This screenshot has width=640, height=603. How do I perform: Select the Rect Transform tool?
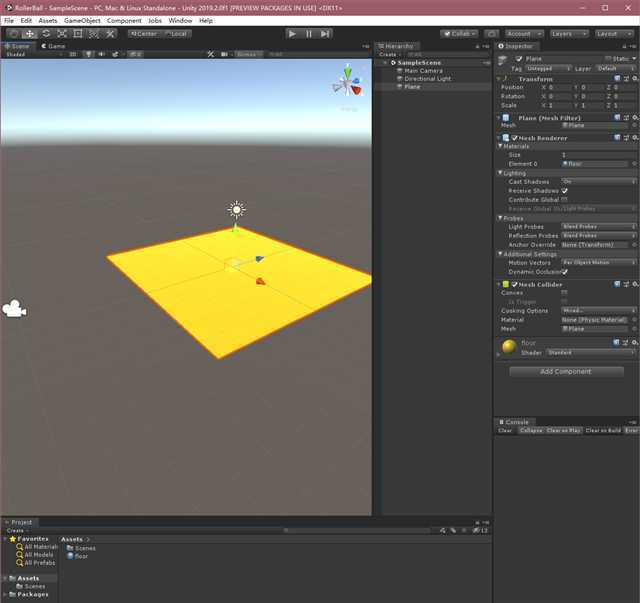coord(78,34)
